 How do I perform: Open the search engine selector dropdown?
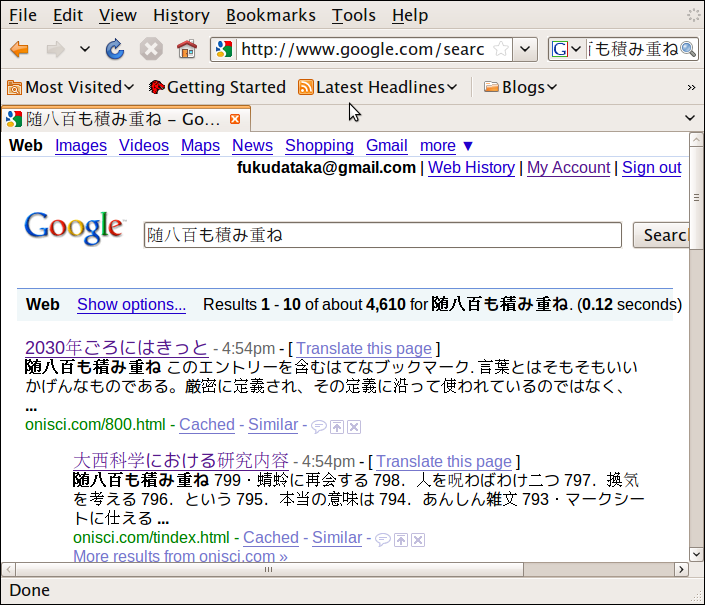tap(567, 49)
